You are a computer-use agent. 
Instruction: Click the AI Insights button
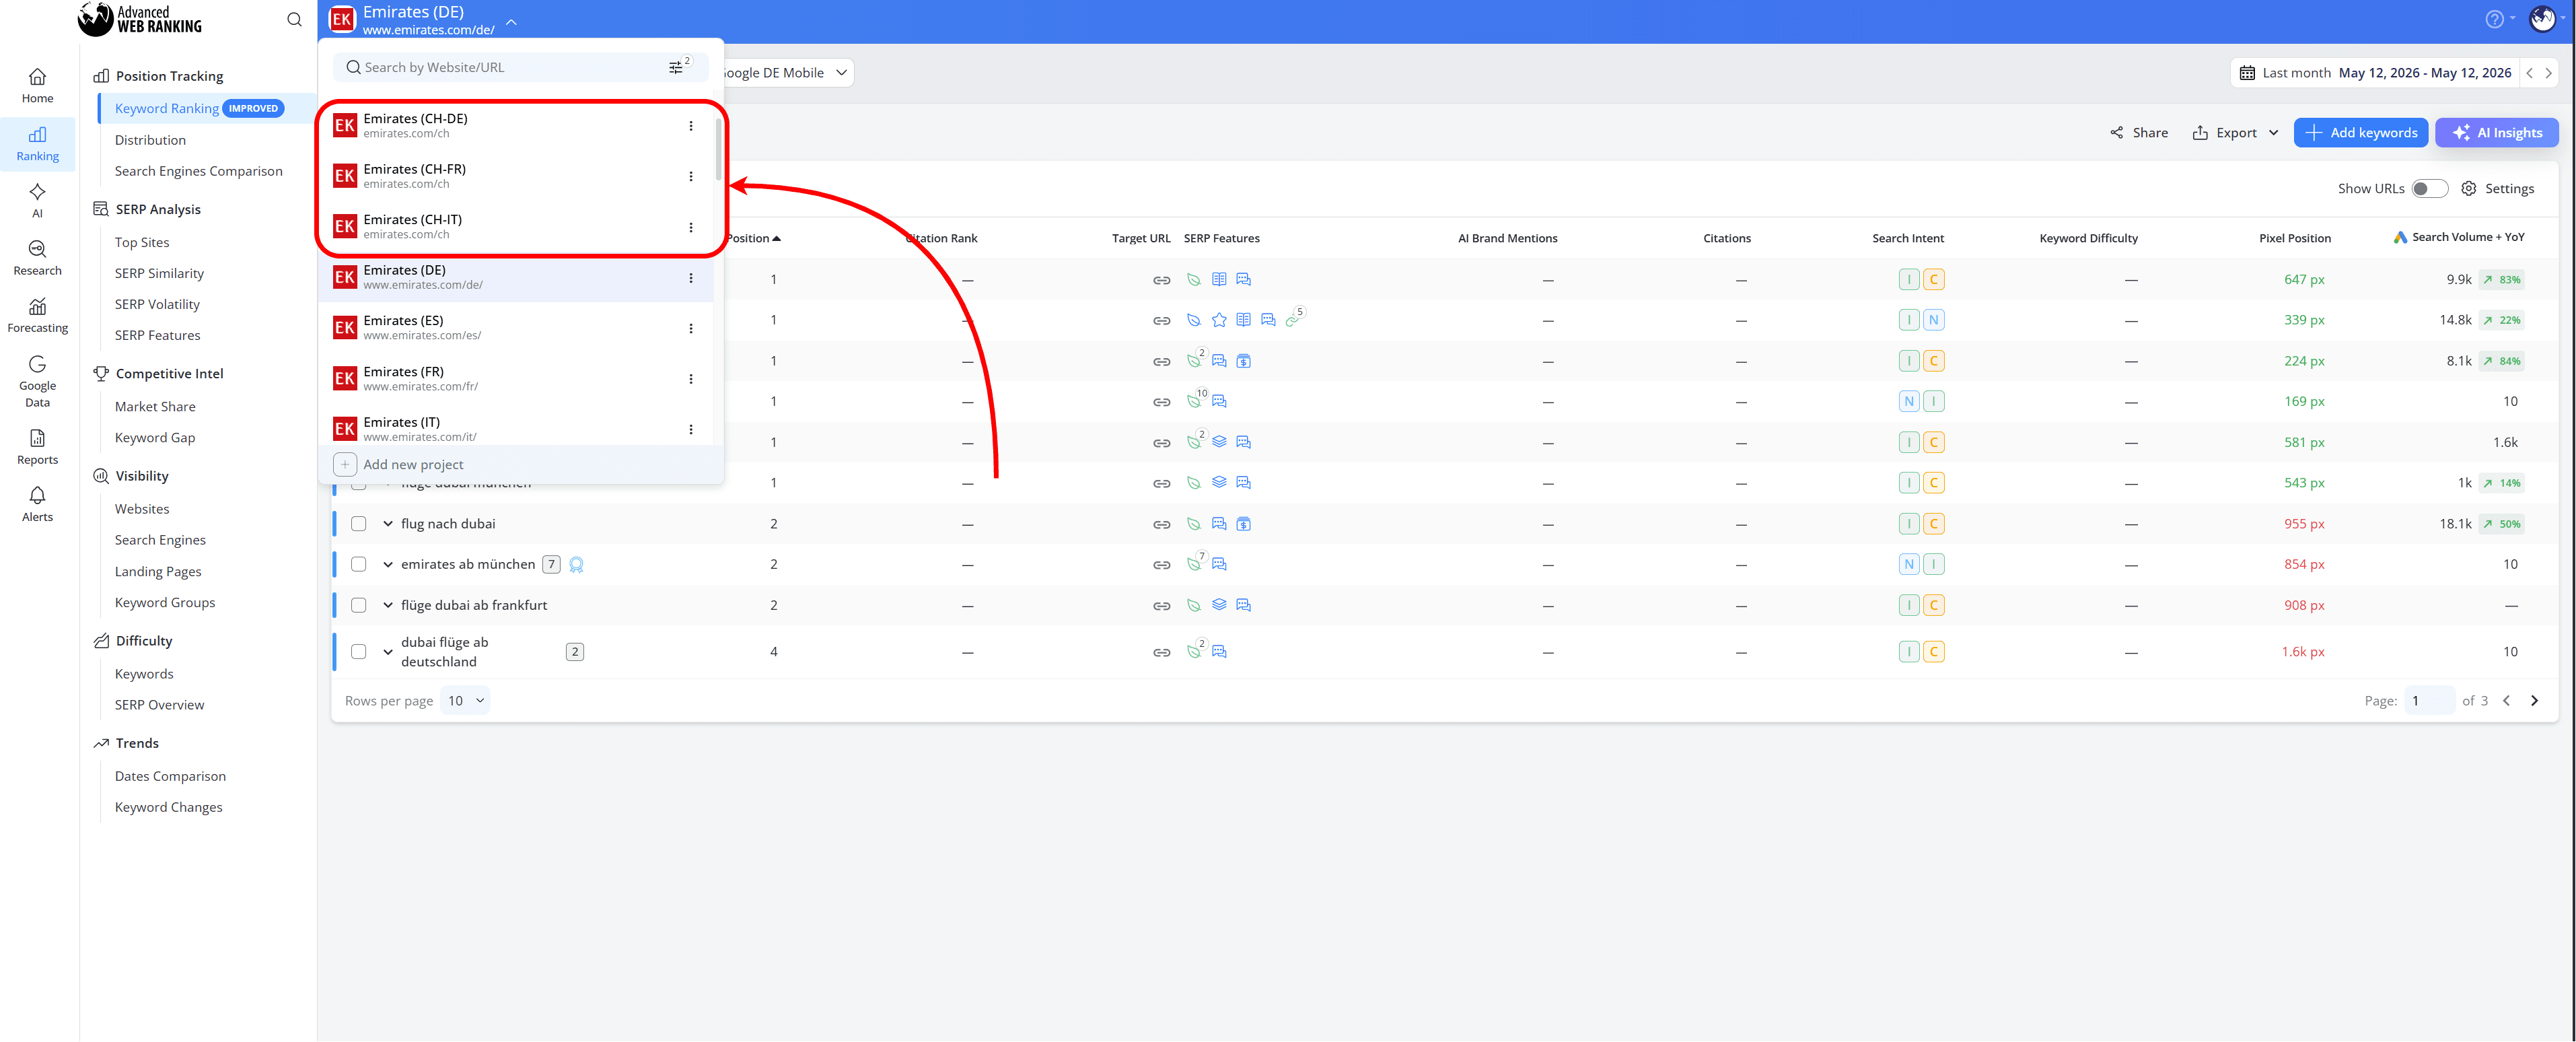point(2496,133)
